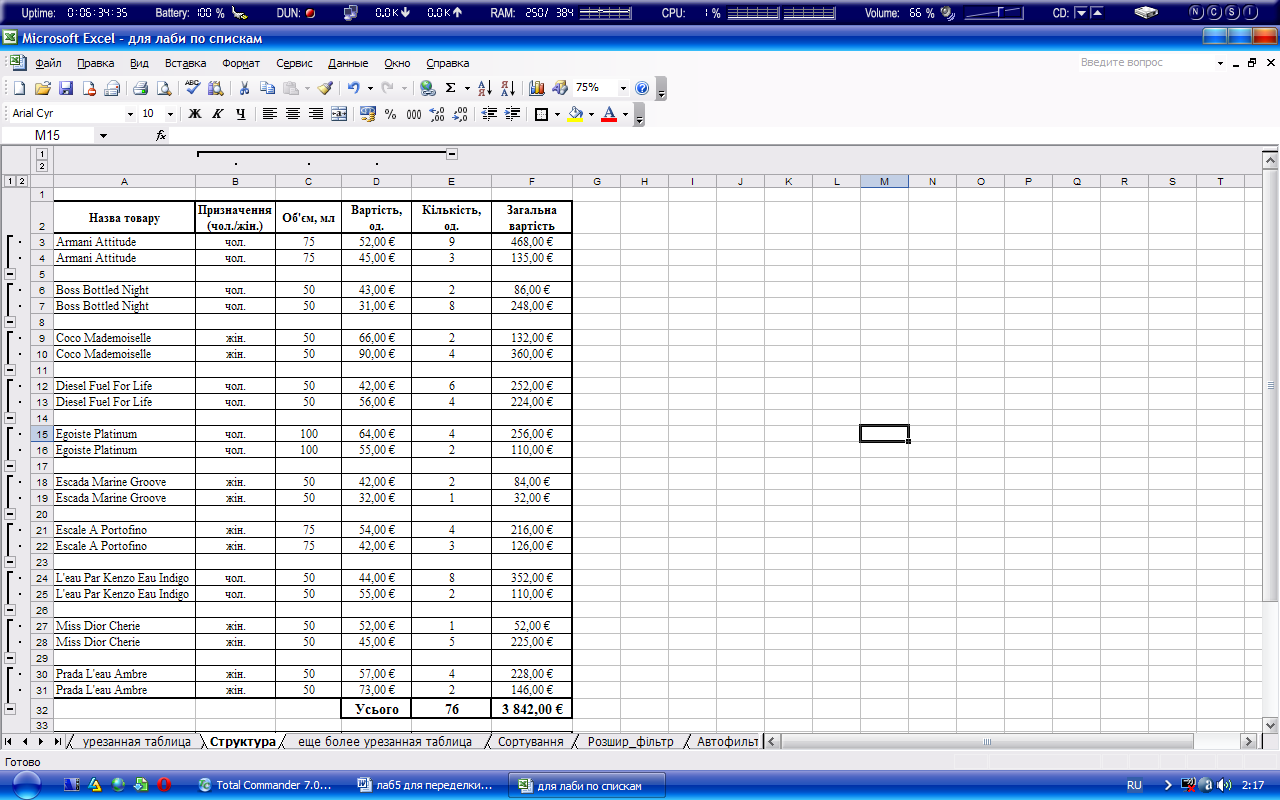Merge and center cells icon
The width and height of the screenshot is (1280, 800).
pyautogui.click(x=339, y=114)
